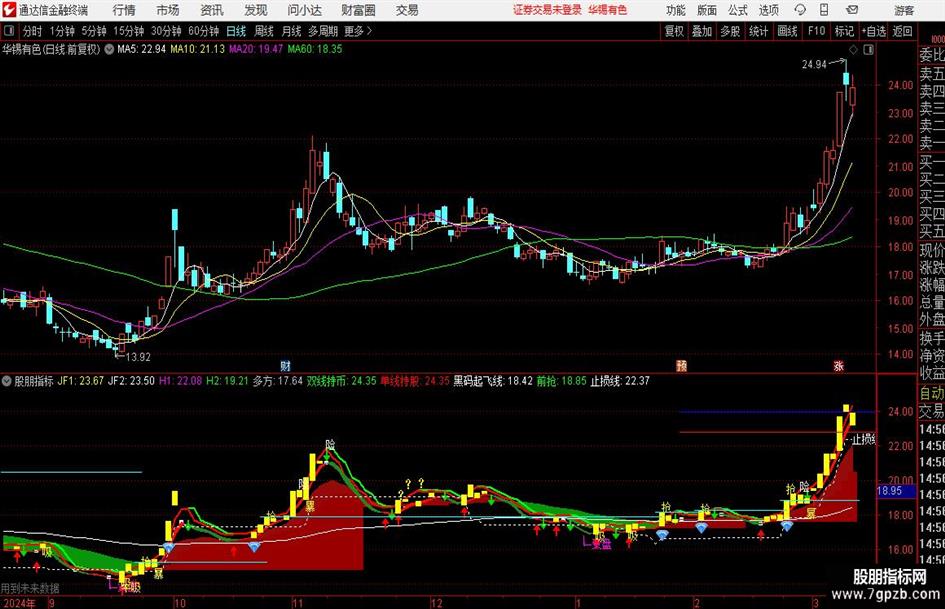Open the mail envelope icon

coord(852,10)
